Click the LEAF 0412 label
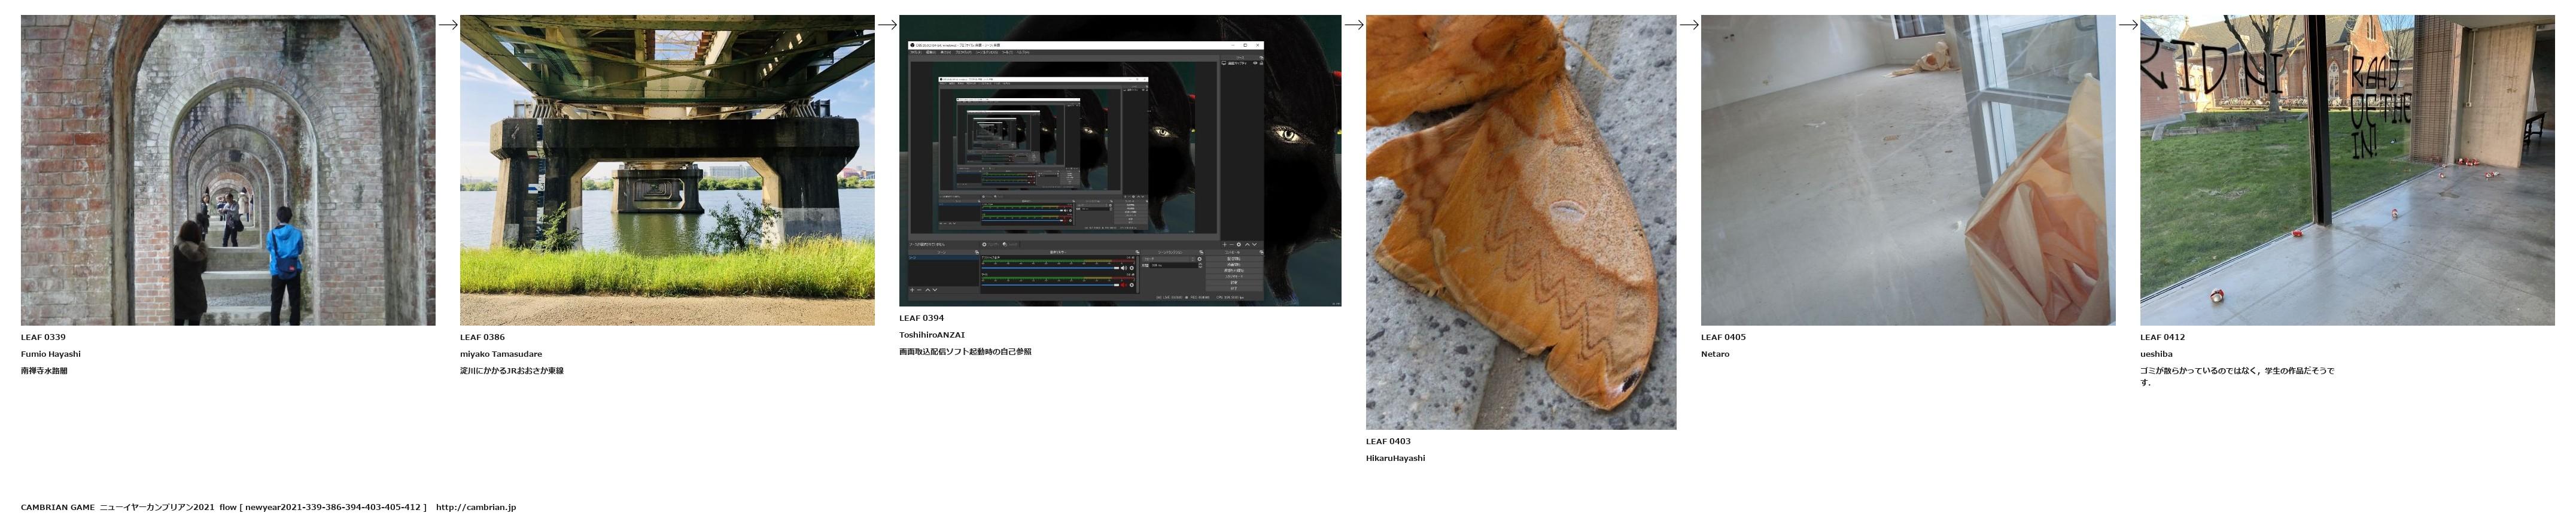The width and height of the screenshot is (2576, 522). 2162,337
